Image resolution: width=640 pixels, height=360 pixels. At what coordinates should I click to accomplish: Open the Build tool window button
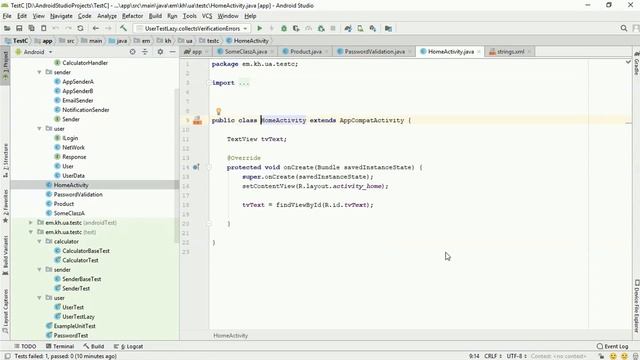click(x=93, y=346)
